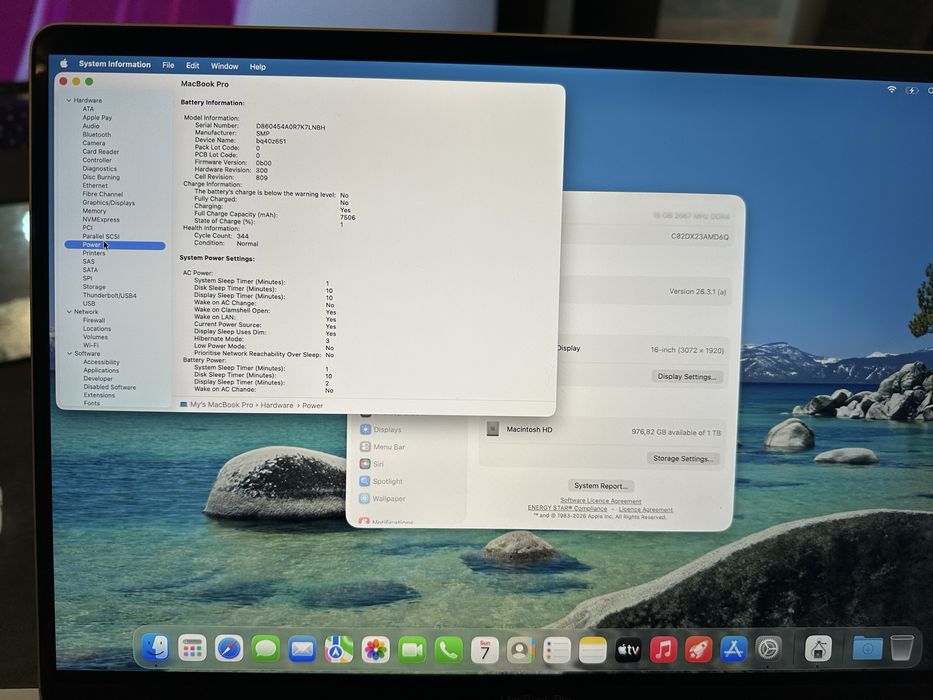Viewport: 933px width, 700px height.
Task: Select Applications under Software
Action: [x=101, y=370]
